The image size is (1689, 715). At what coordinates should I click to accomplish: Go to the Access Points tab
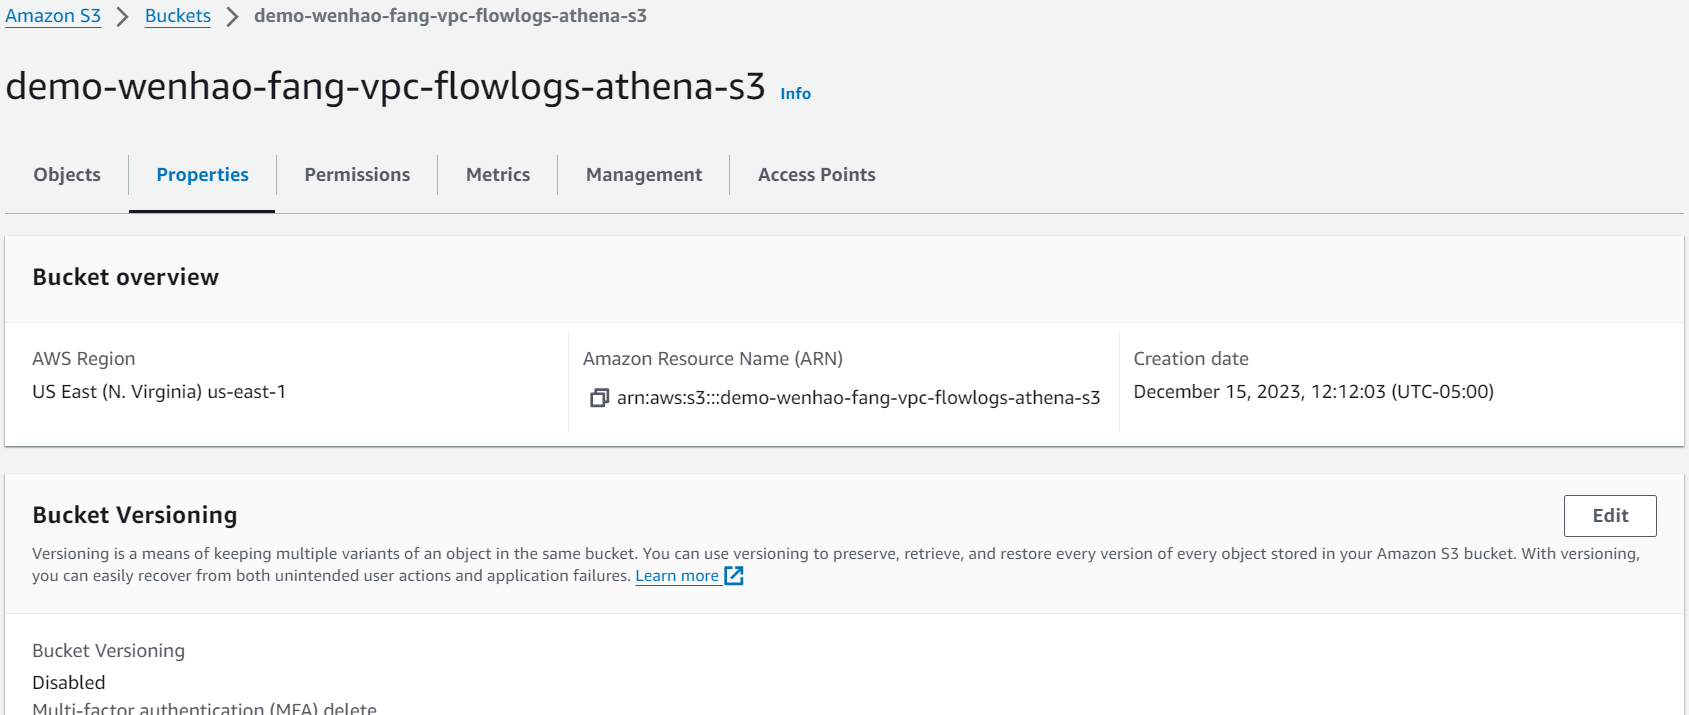[817, 175]
